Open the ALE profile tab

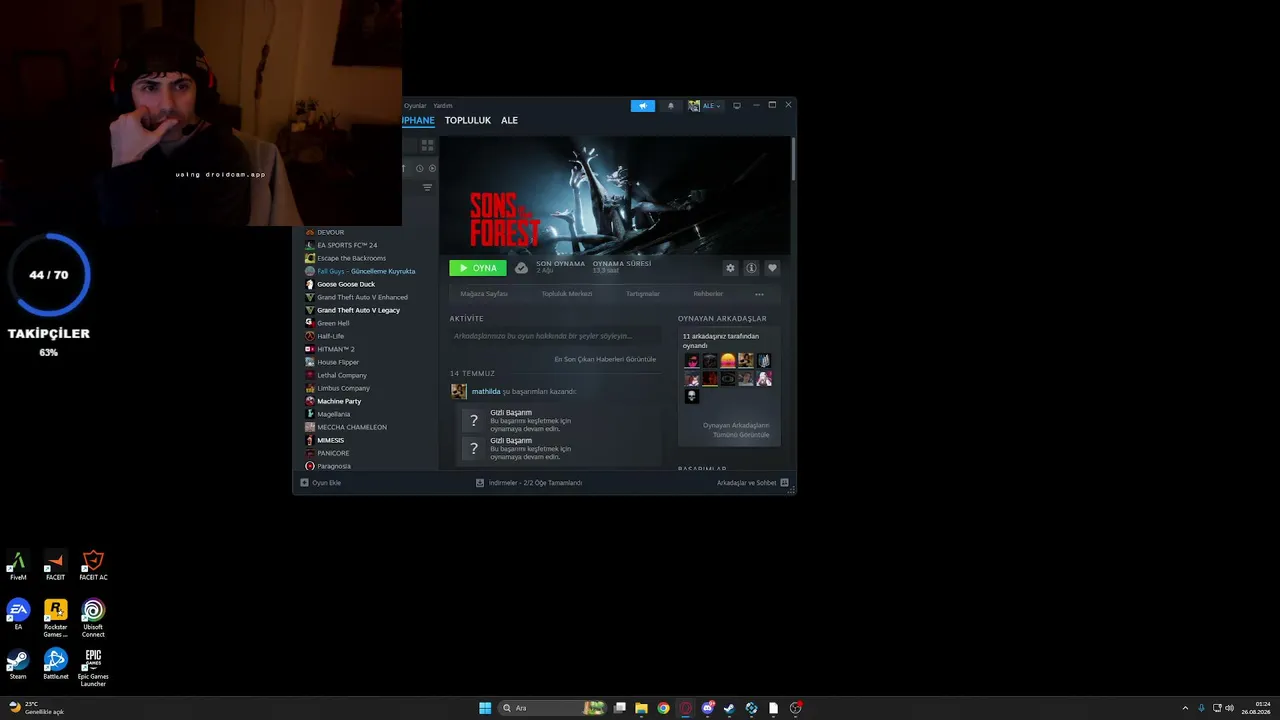[x=509, y=121]
